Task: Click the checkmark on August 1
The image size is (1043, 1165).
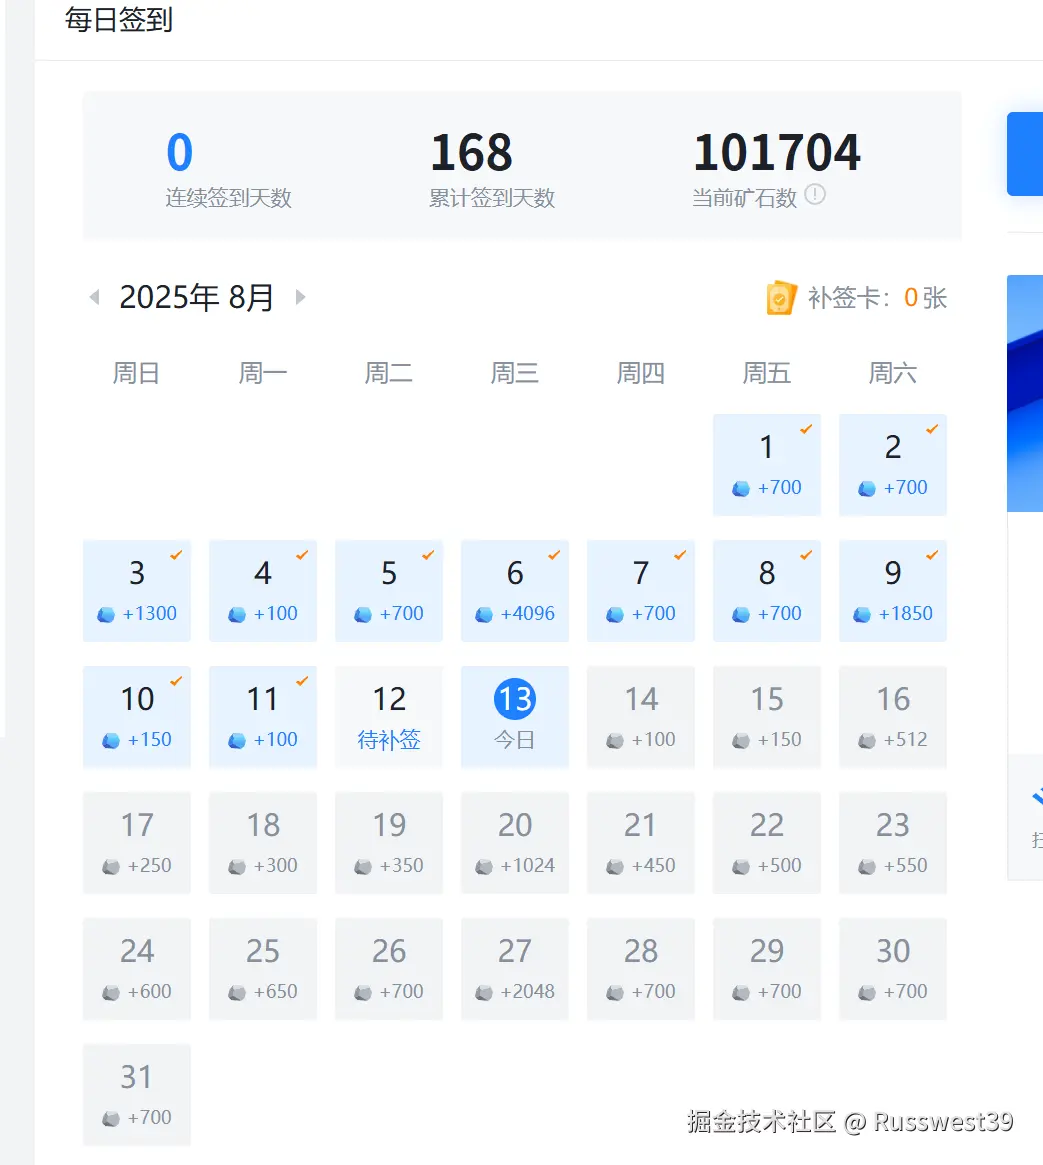Action: [806, 429]
